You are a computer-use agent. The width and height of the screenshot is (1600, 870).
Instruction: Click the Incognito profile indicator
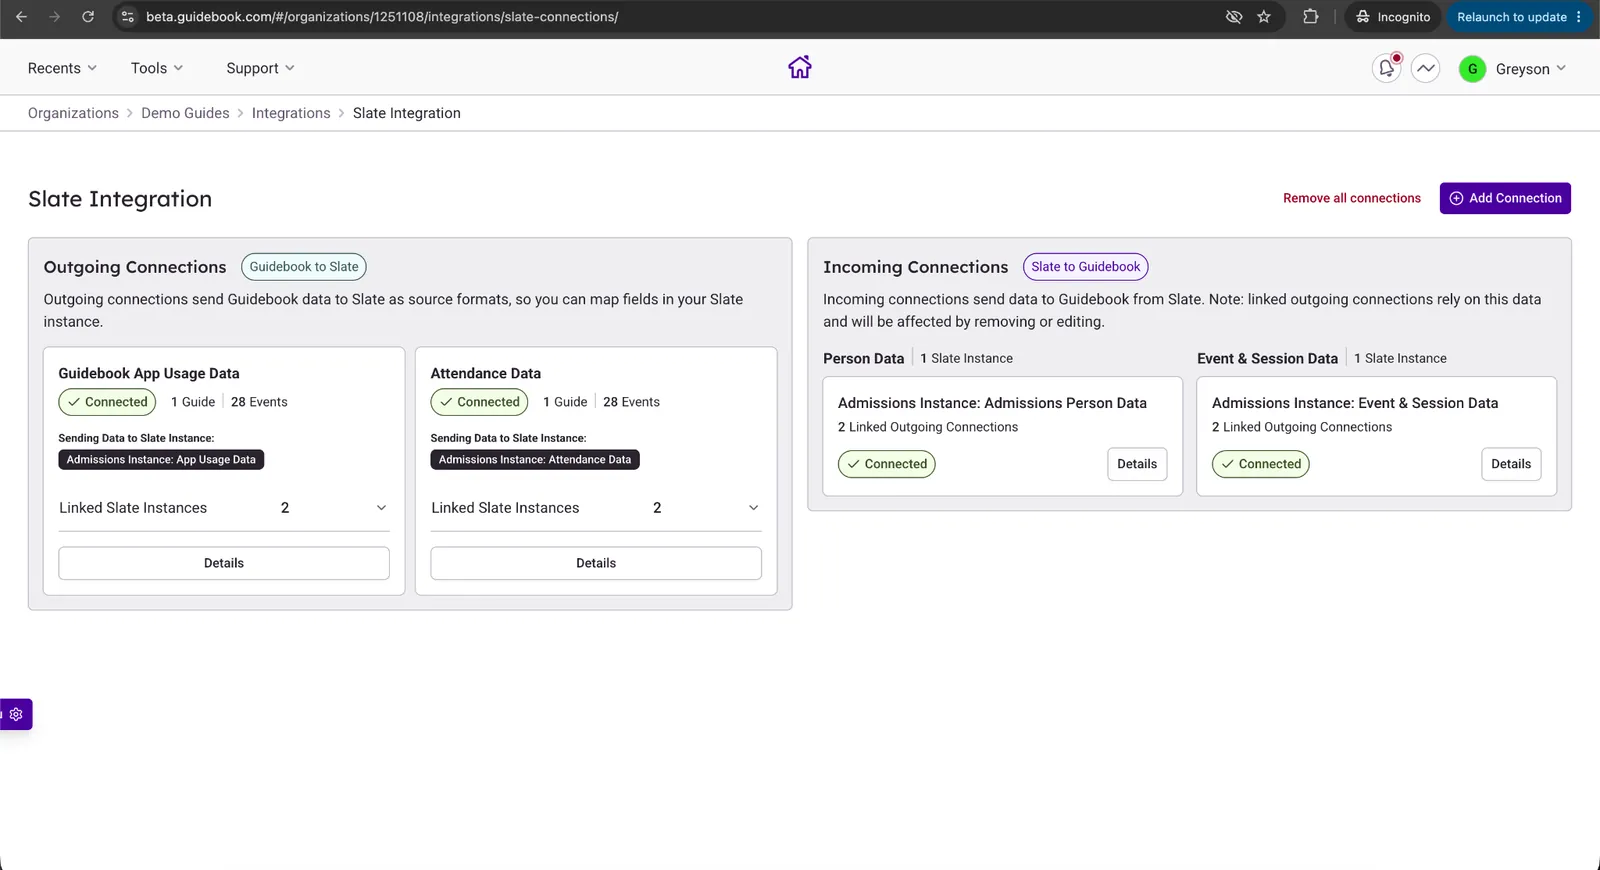[1393, 17]
